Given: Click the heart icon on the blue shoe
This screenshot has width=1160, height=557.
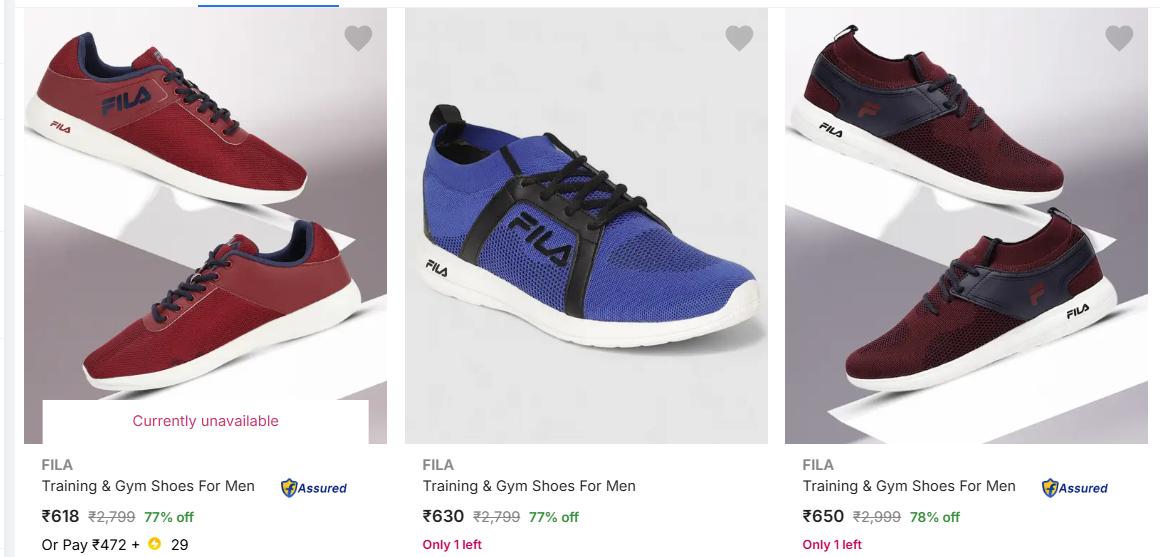Looking at the screenshot, I should click(739, 38).
